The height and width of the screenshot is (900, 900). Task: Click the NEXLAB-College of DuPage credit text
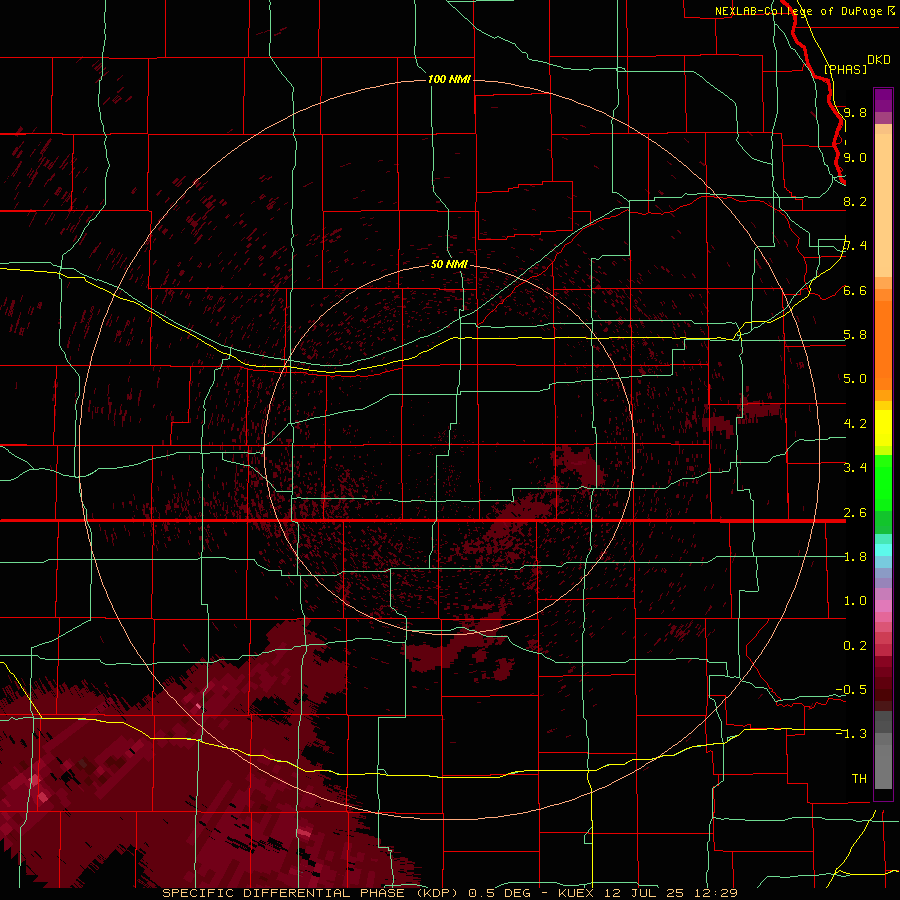click(798, 11)
